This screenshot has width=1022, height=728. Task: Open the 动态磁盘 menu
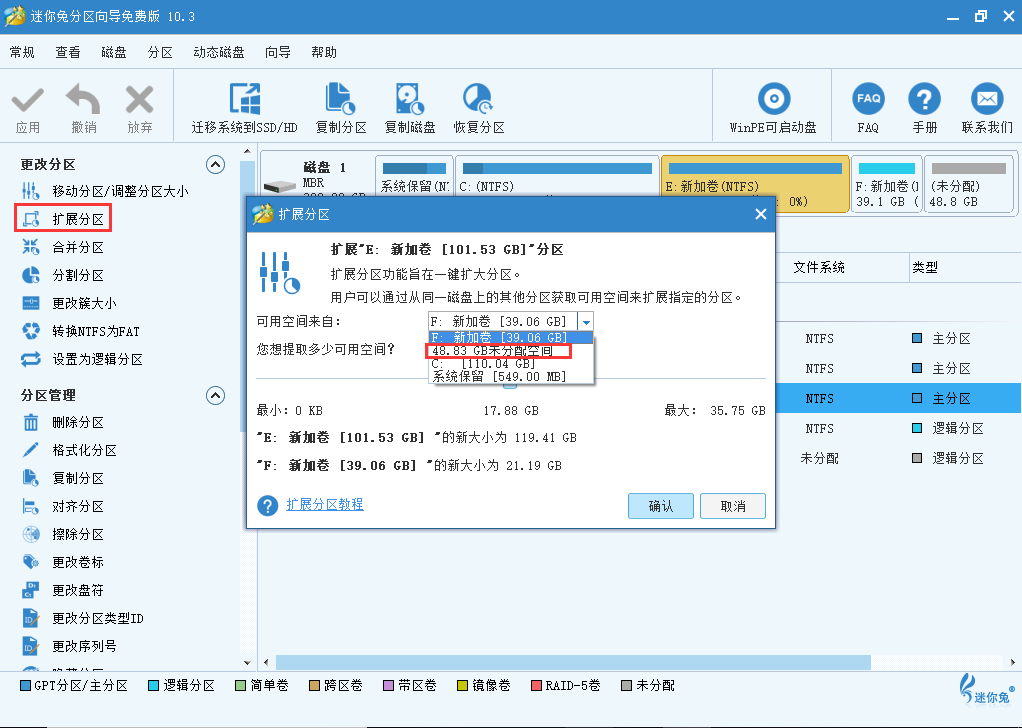point(219,52)
